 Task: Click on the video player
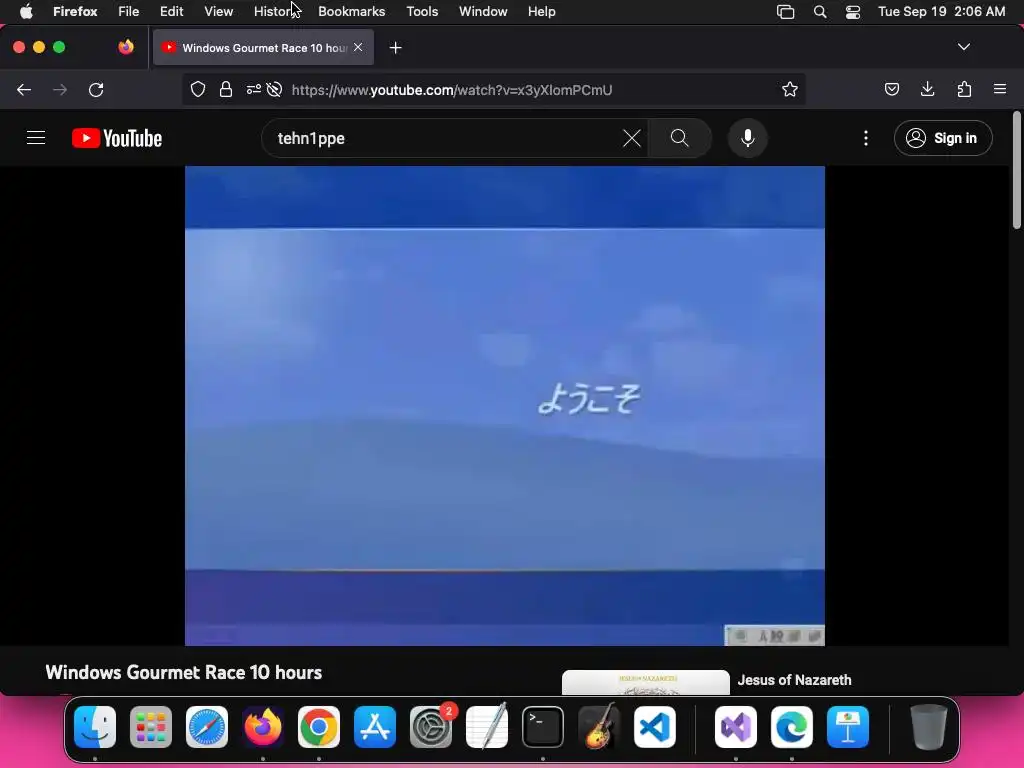click(505, 406)
